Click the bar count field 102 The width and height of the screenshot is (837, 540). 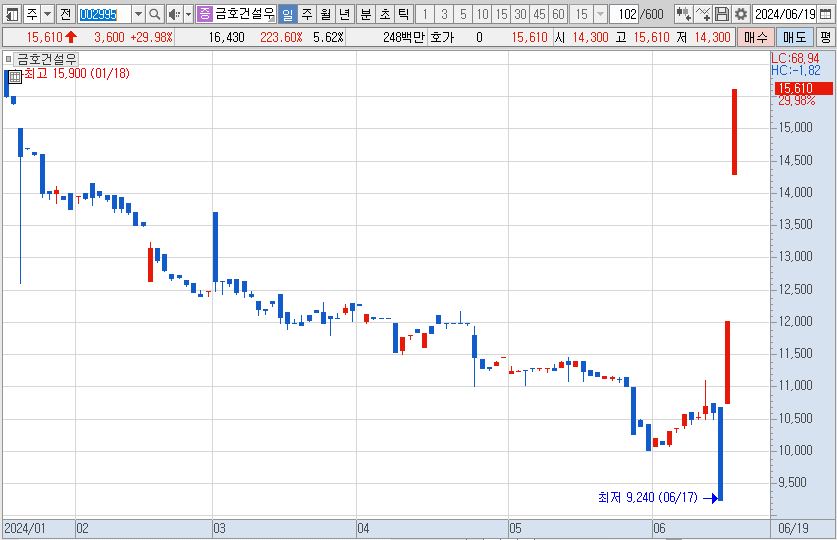tap(626, 14)
